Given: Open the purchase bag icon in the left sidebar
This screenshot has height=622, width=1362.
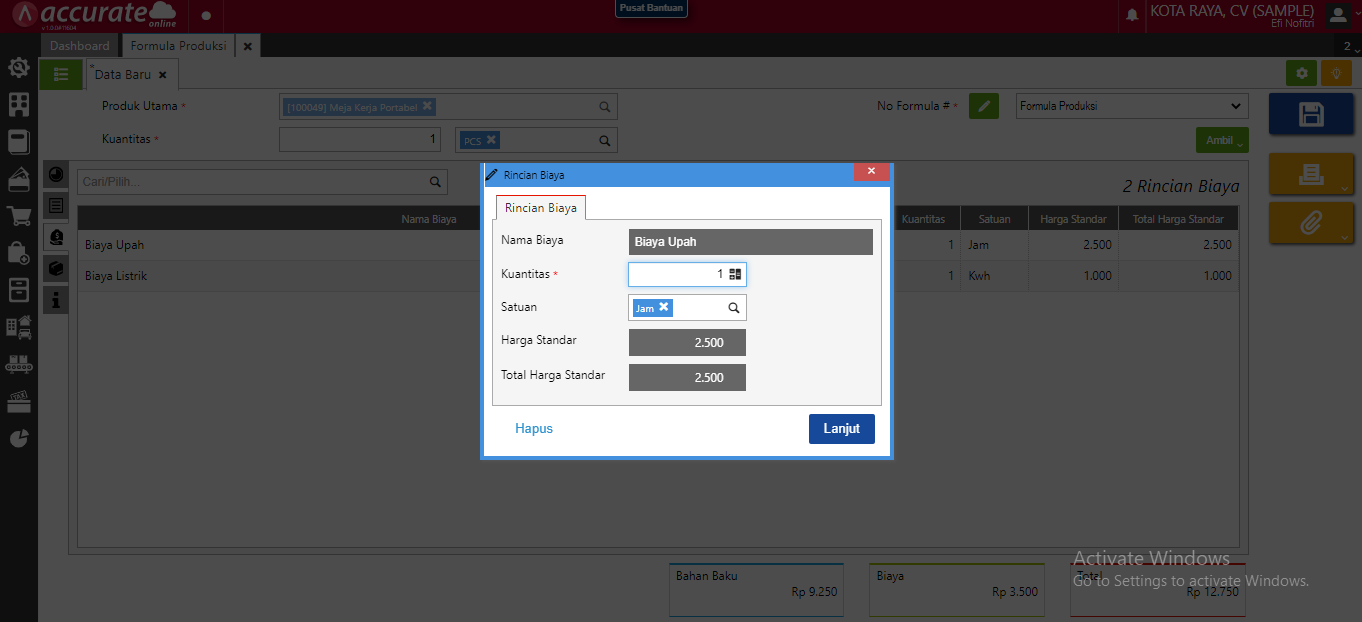Looking at the screenshot, I should click(x=18, y=253).
